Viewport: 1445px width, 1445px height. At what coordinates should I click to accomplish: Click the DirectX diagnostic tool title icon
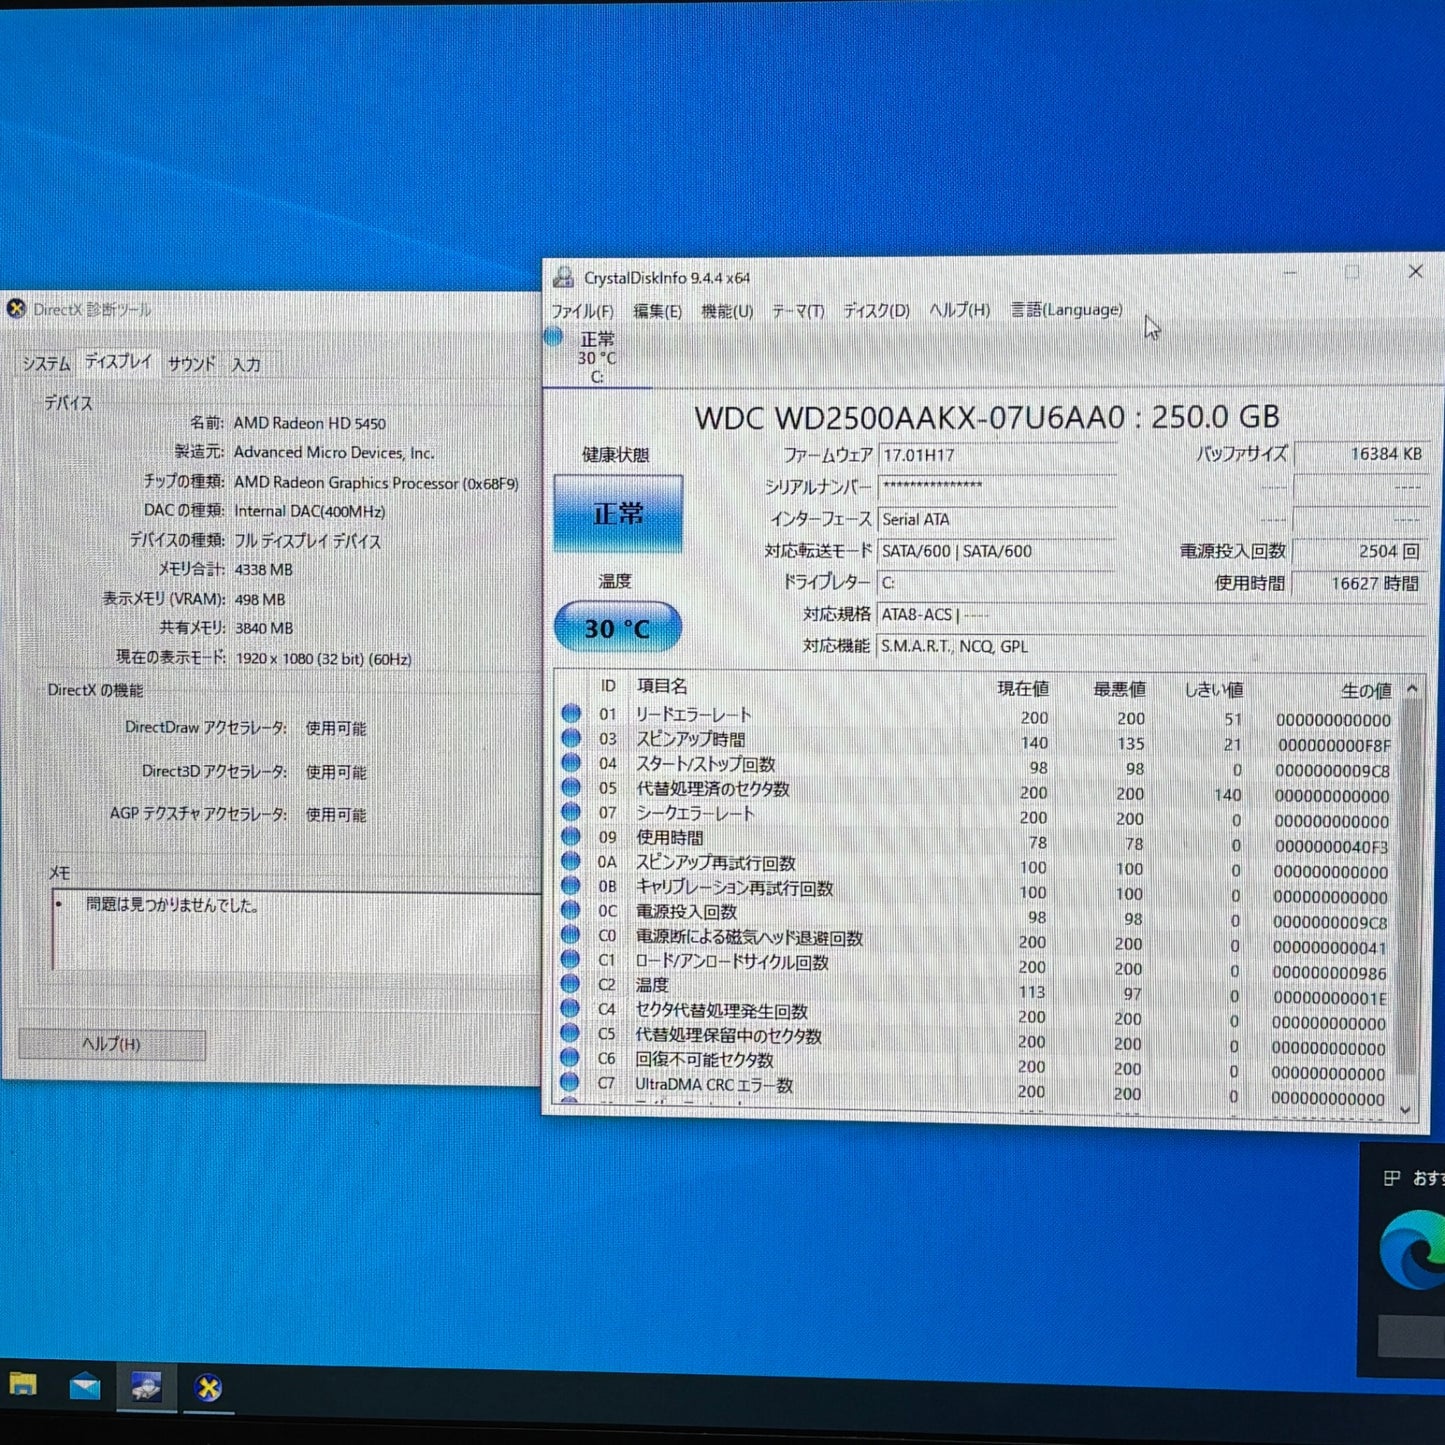tap(16, 309)
